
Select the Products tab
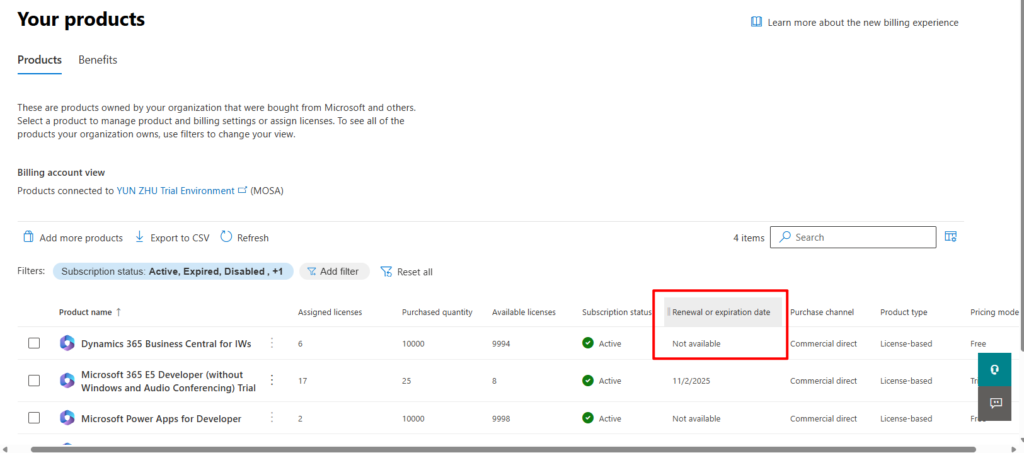pos(39,60)
